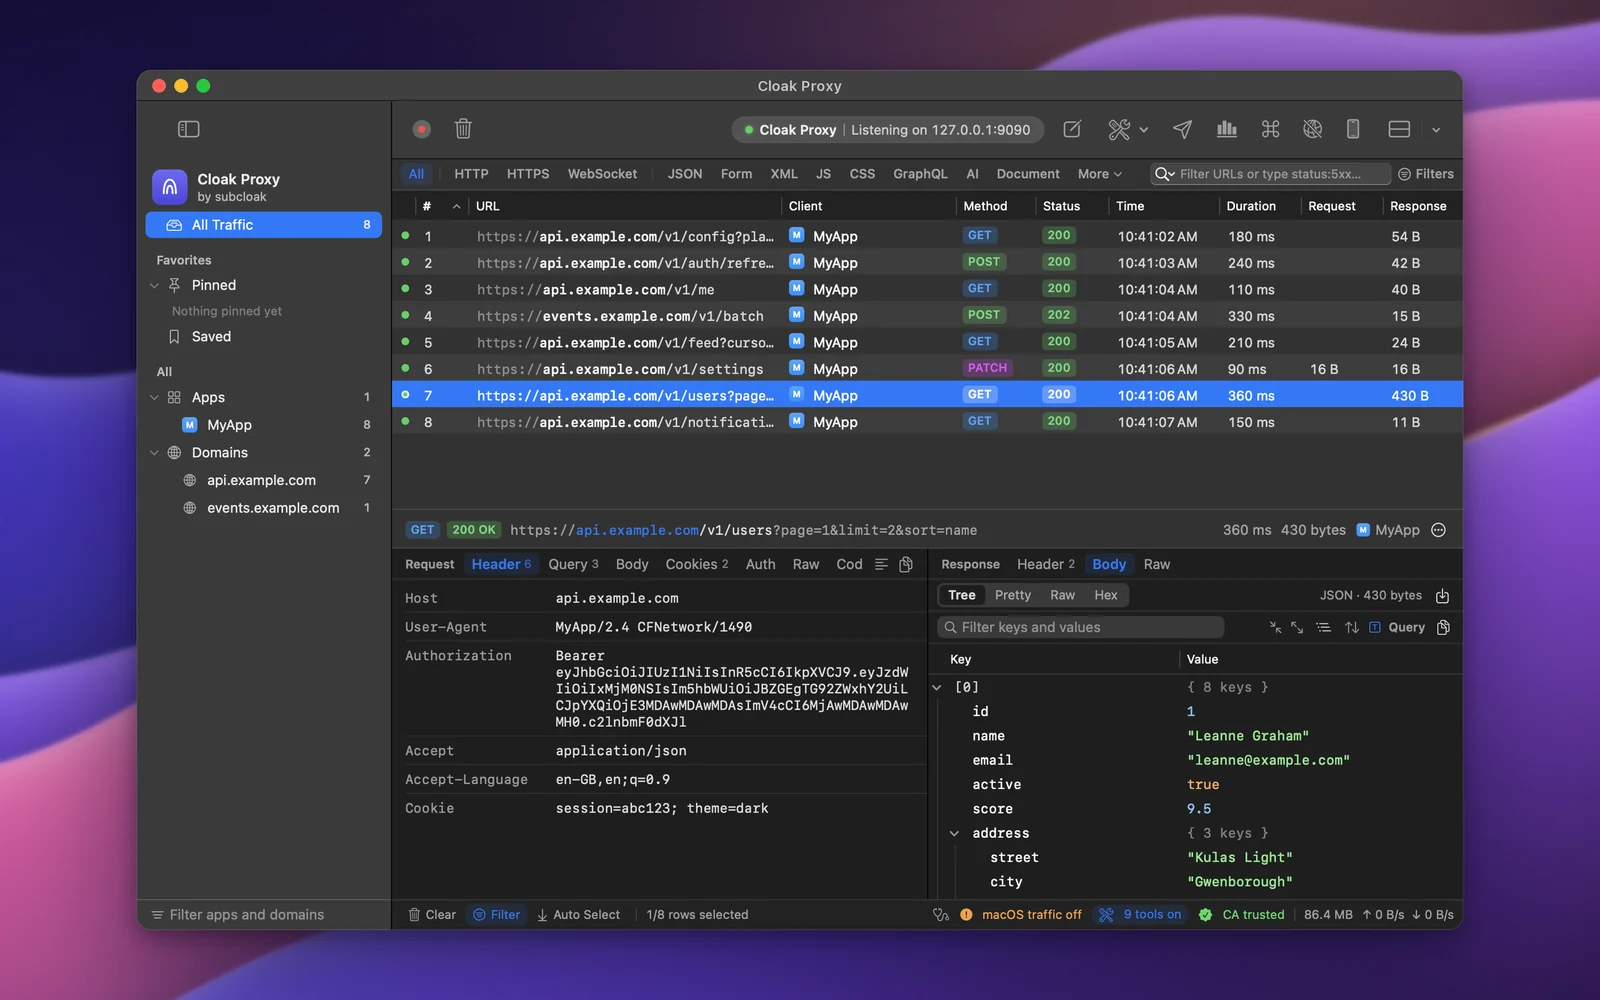Switch response view to Pretty
This screenshot has height=1000, width=1600.
click(1012, 595)
